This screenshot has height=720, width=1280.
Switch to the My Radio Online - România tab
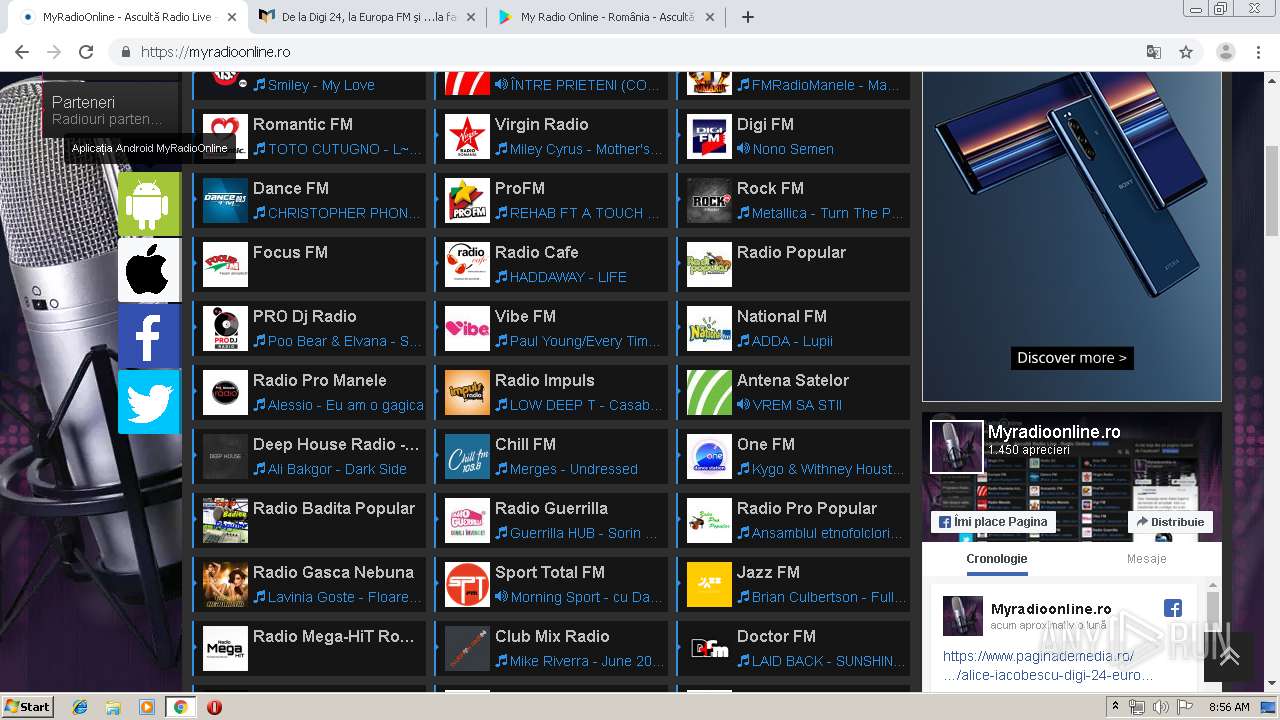[608, 17]
